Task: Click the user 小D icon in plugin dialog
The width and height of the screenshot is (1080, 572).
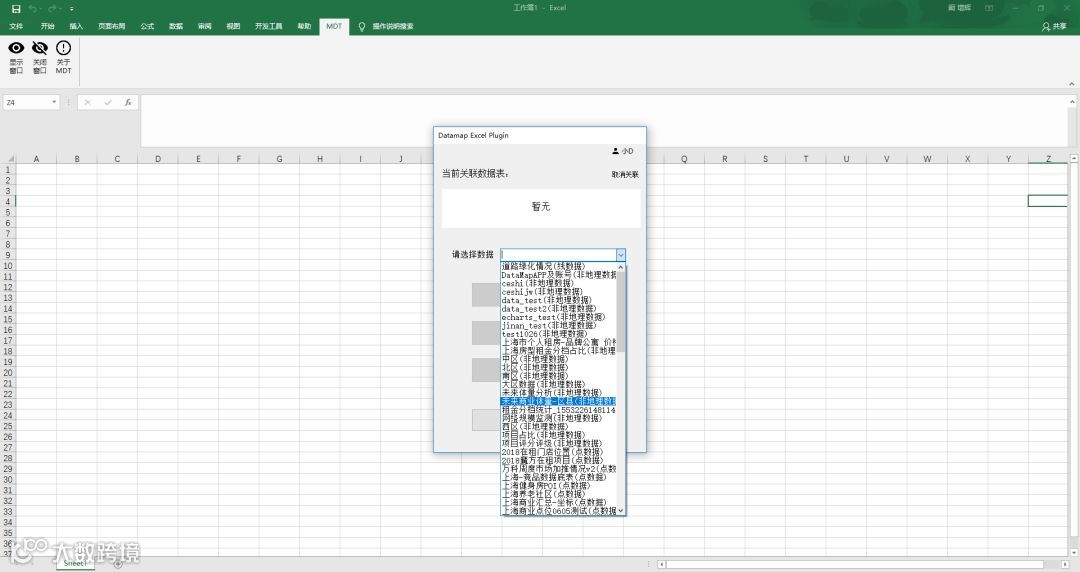Action: [x=615, y=151]
